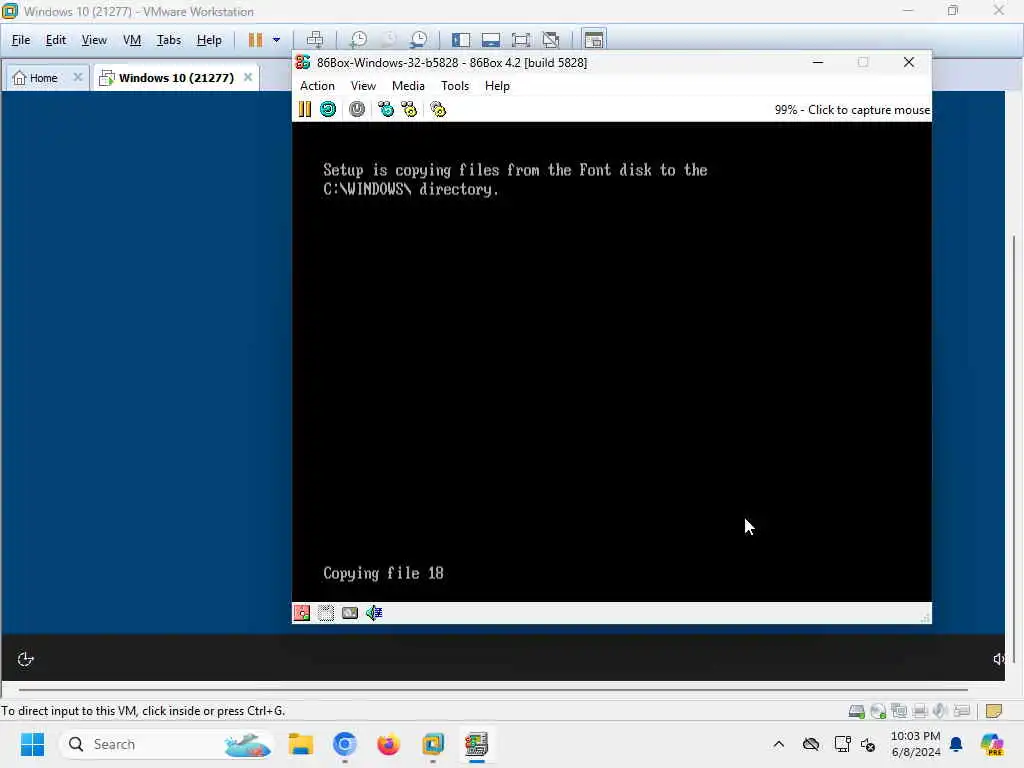This screenshot has width=1024, height=768.
Task: Open 86Box taskbar icon
Action: [476, 744]
